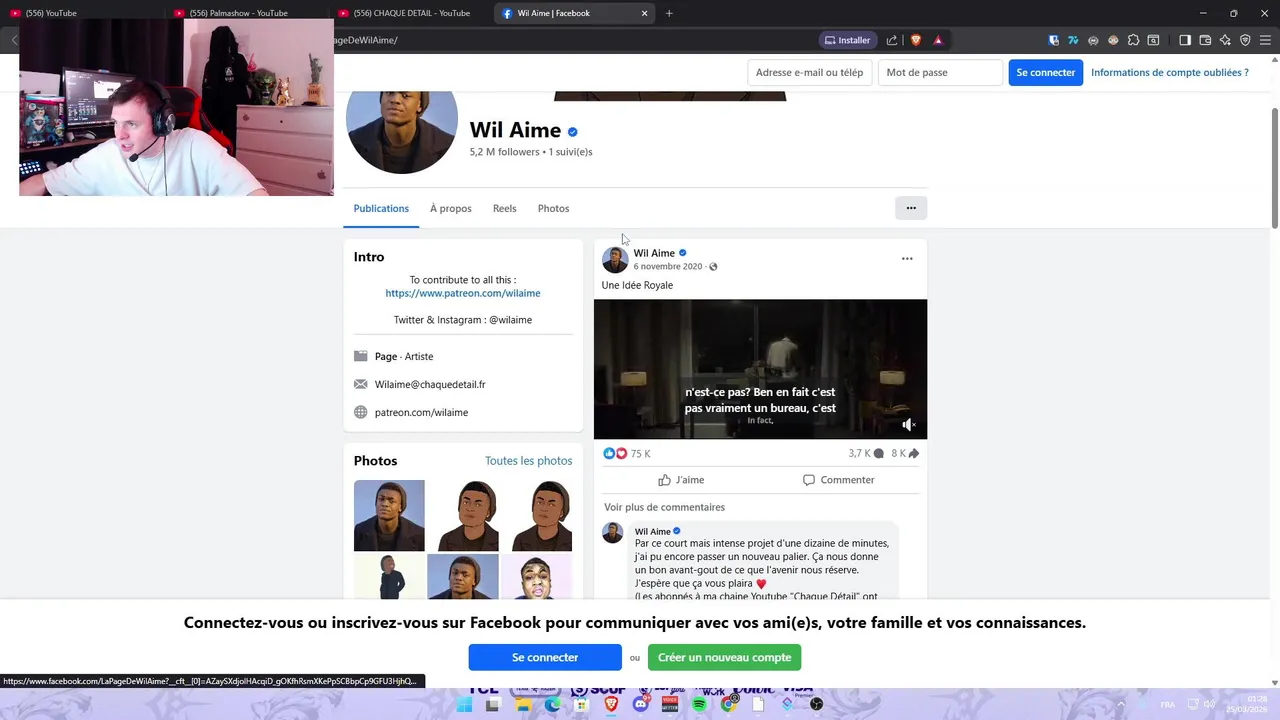Click Installer app button in address bar
The height and width of the screenshot is (720, 1280).
[846, 40]
